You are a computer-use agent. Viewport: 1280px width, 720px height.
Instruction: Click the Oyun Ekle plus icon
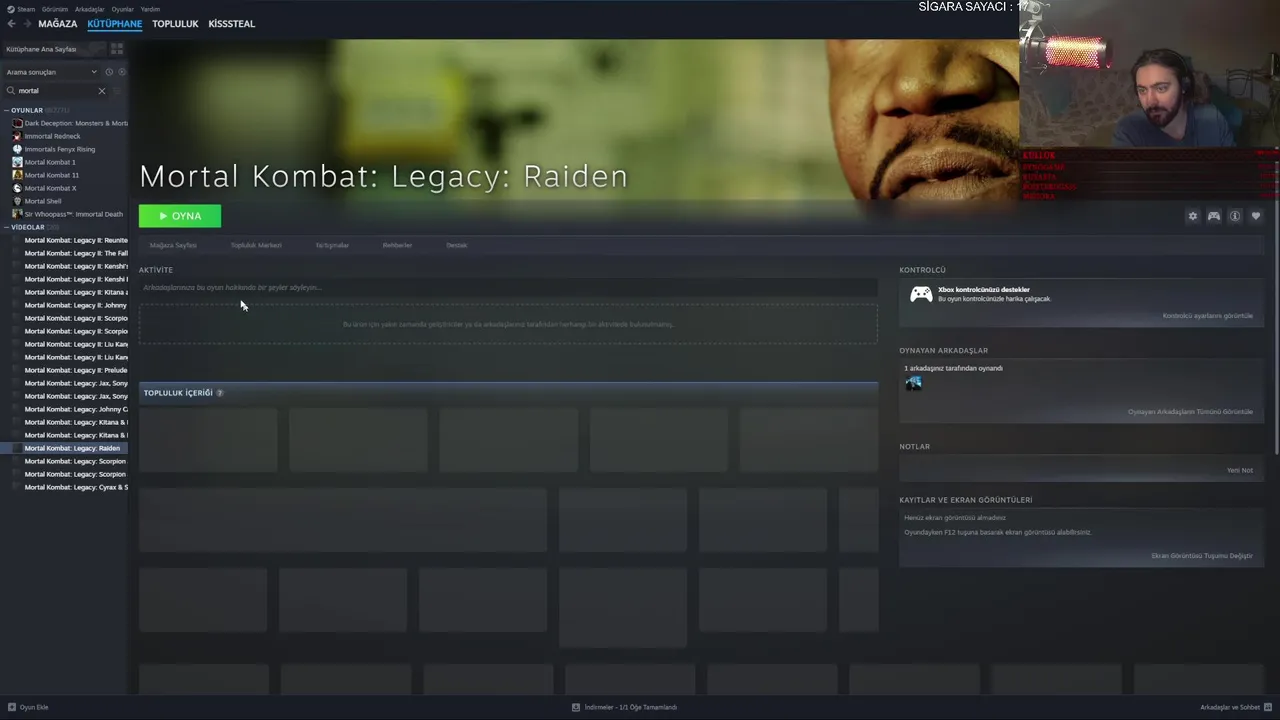point(12,707)
